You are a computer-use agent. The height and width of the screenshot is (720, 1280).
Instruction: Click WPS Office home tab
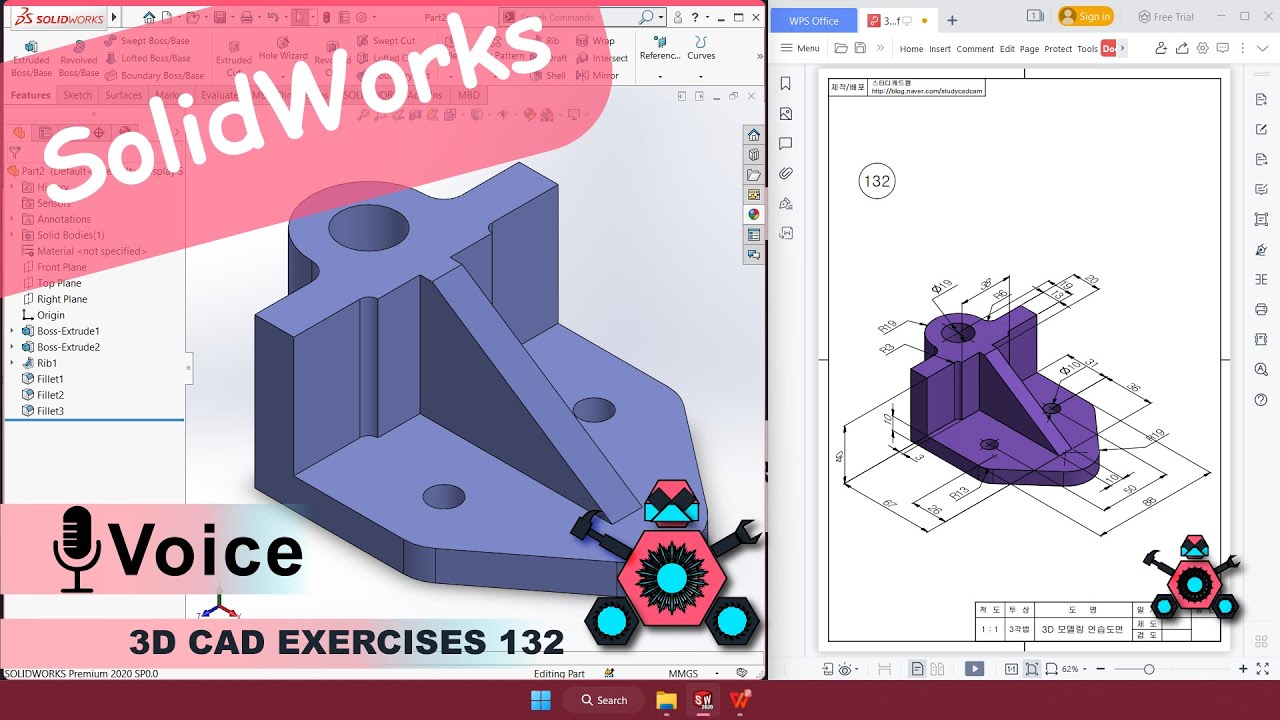(814, 20)
